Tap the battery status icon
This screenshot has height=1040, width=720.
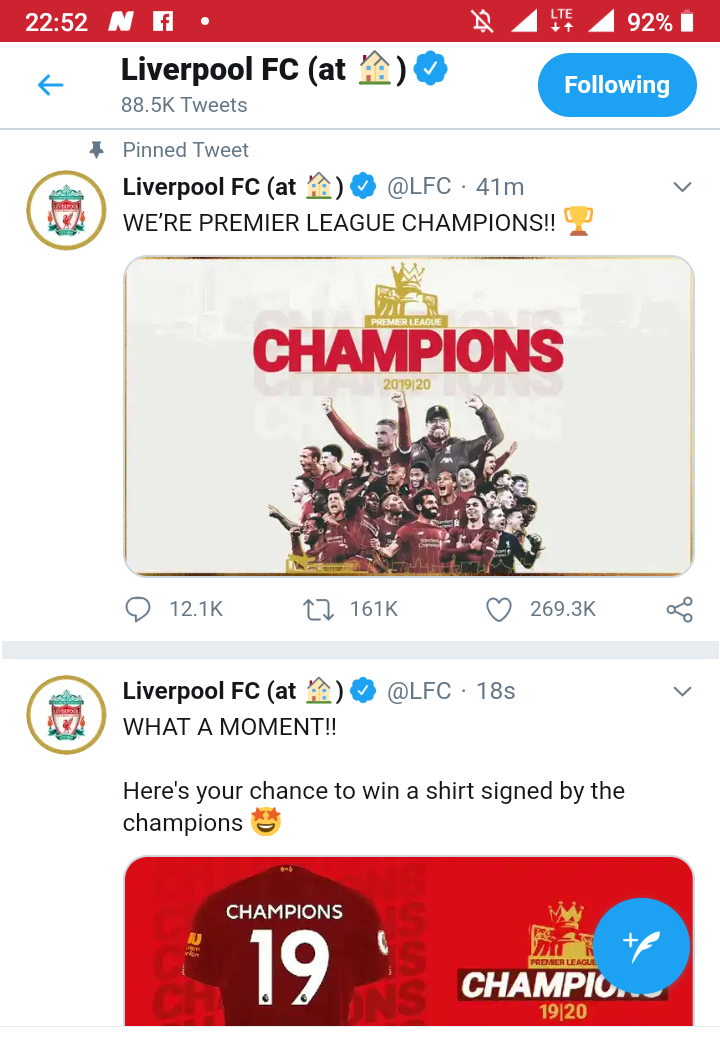coord(687,21)
